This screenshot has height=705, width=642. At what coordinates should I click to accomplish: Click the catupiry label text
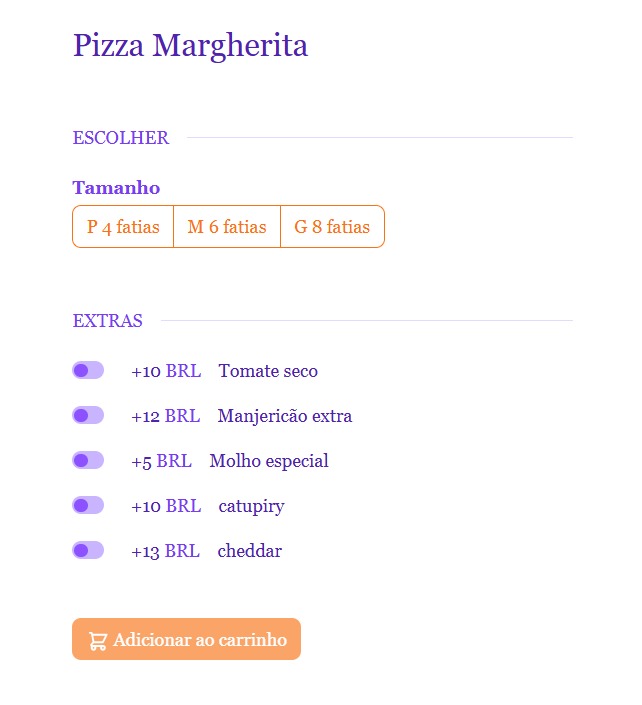click(x=251, y=507)
